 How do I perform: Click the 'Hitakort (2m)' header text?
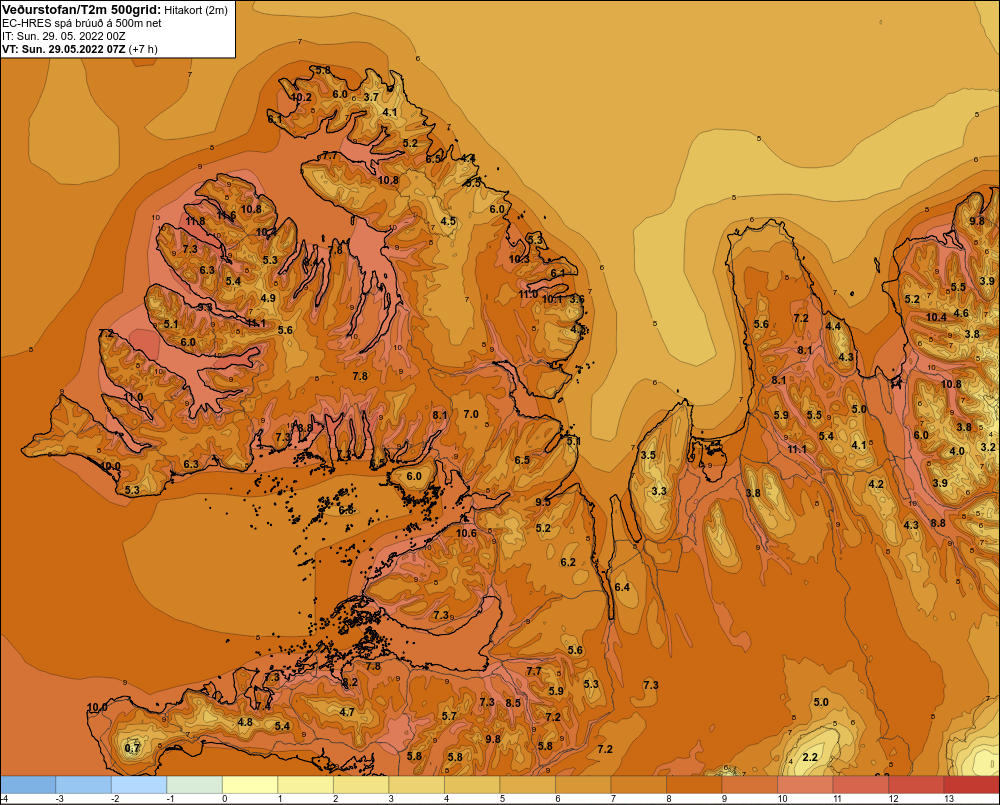196,10
